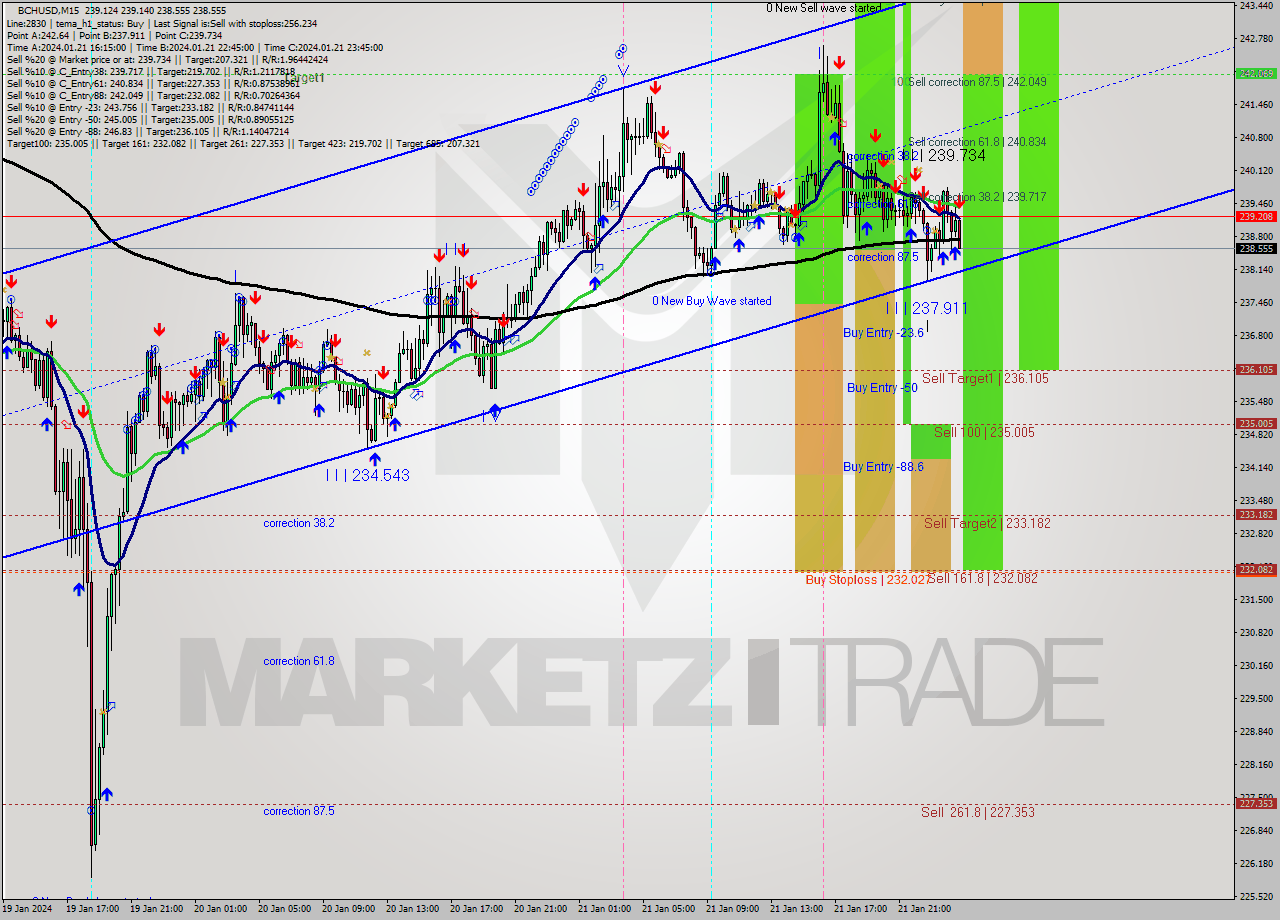This screenshot has width=1280, height=920.
Task: Click the '20 Jan 01:00' time axis label
Action: (220, 910)
